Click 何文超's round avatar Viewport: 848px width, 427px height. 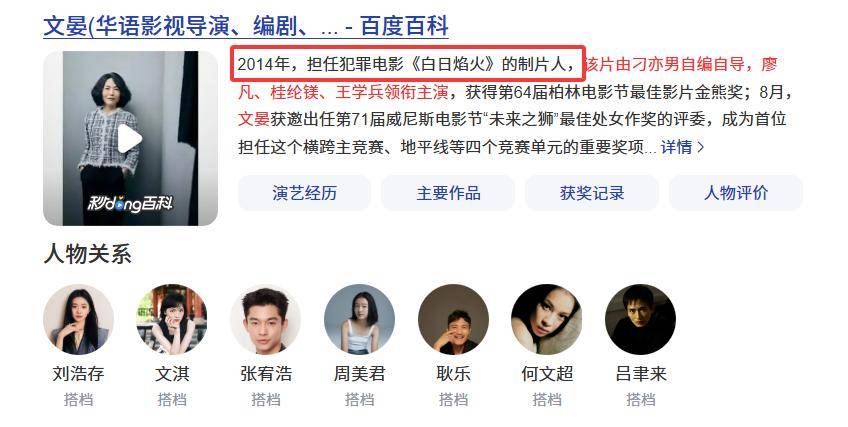point(547,319)
